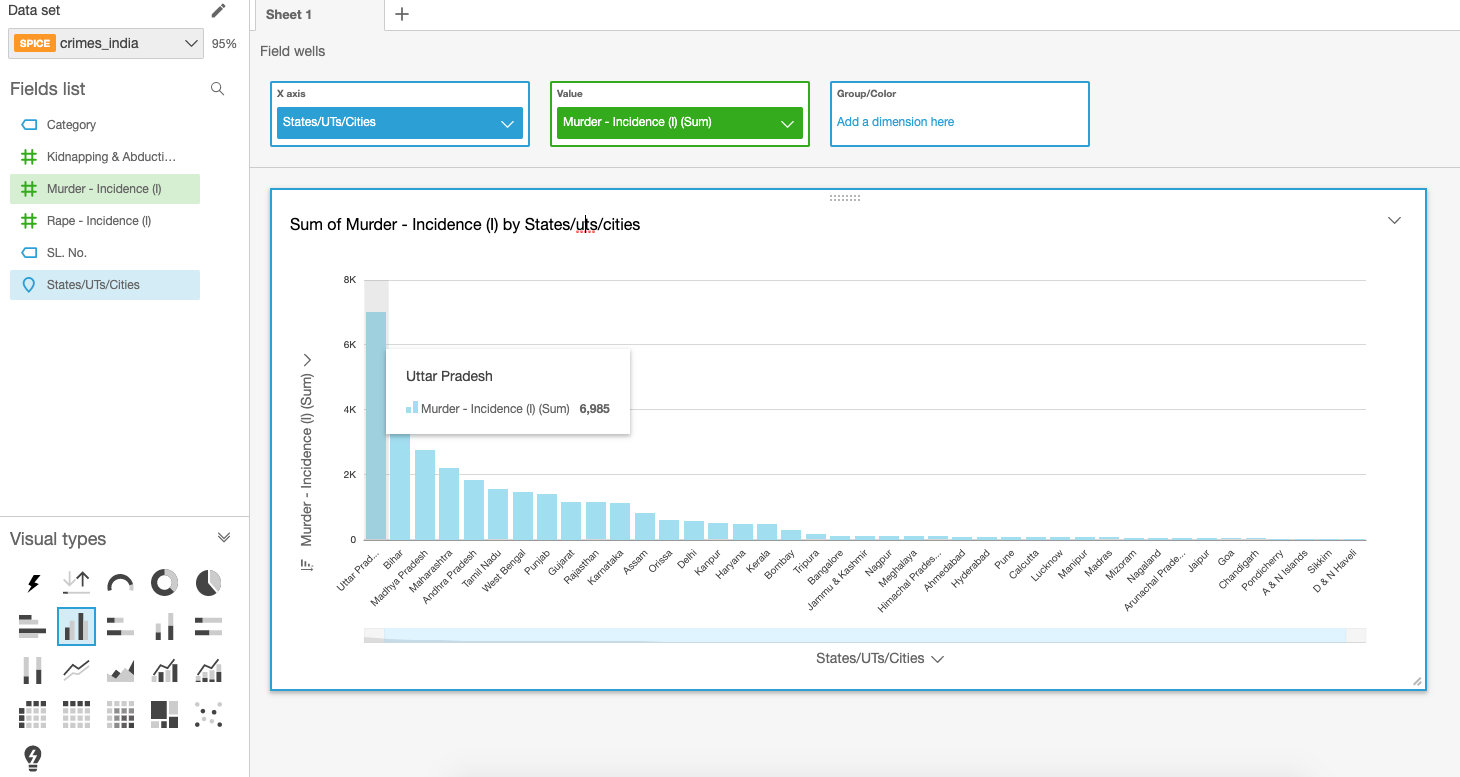Select Rape - Incidence field in list
The width and height of the screenshot is (1460, 777).
[x=99, y=221]
